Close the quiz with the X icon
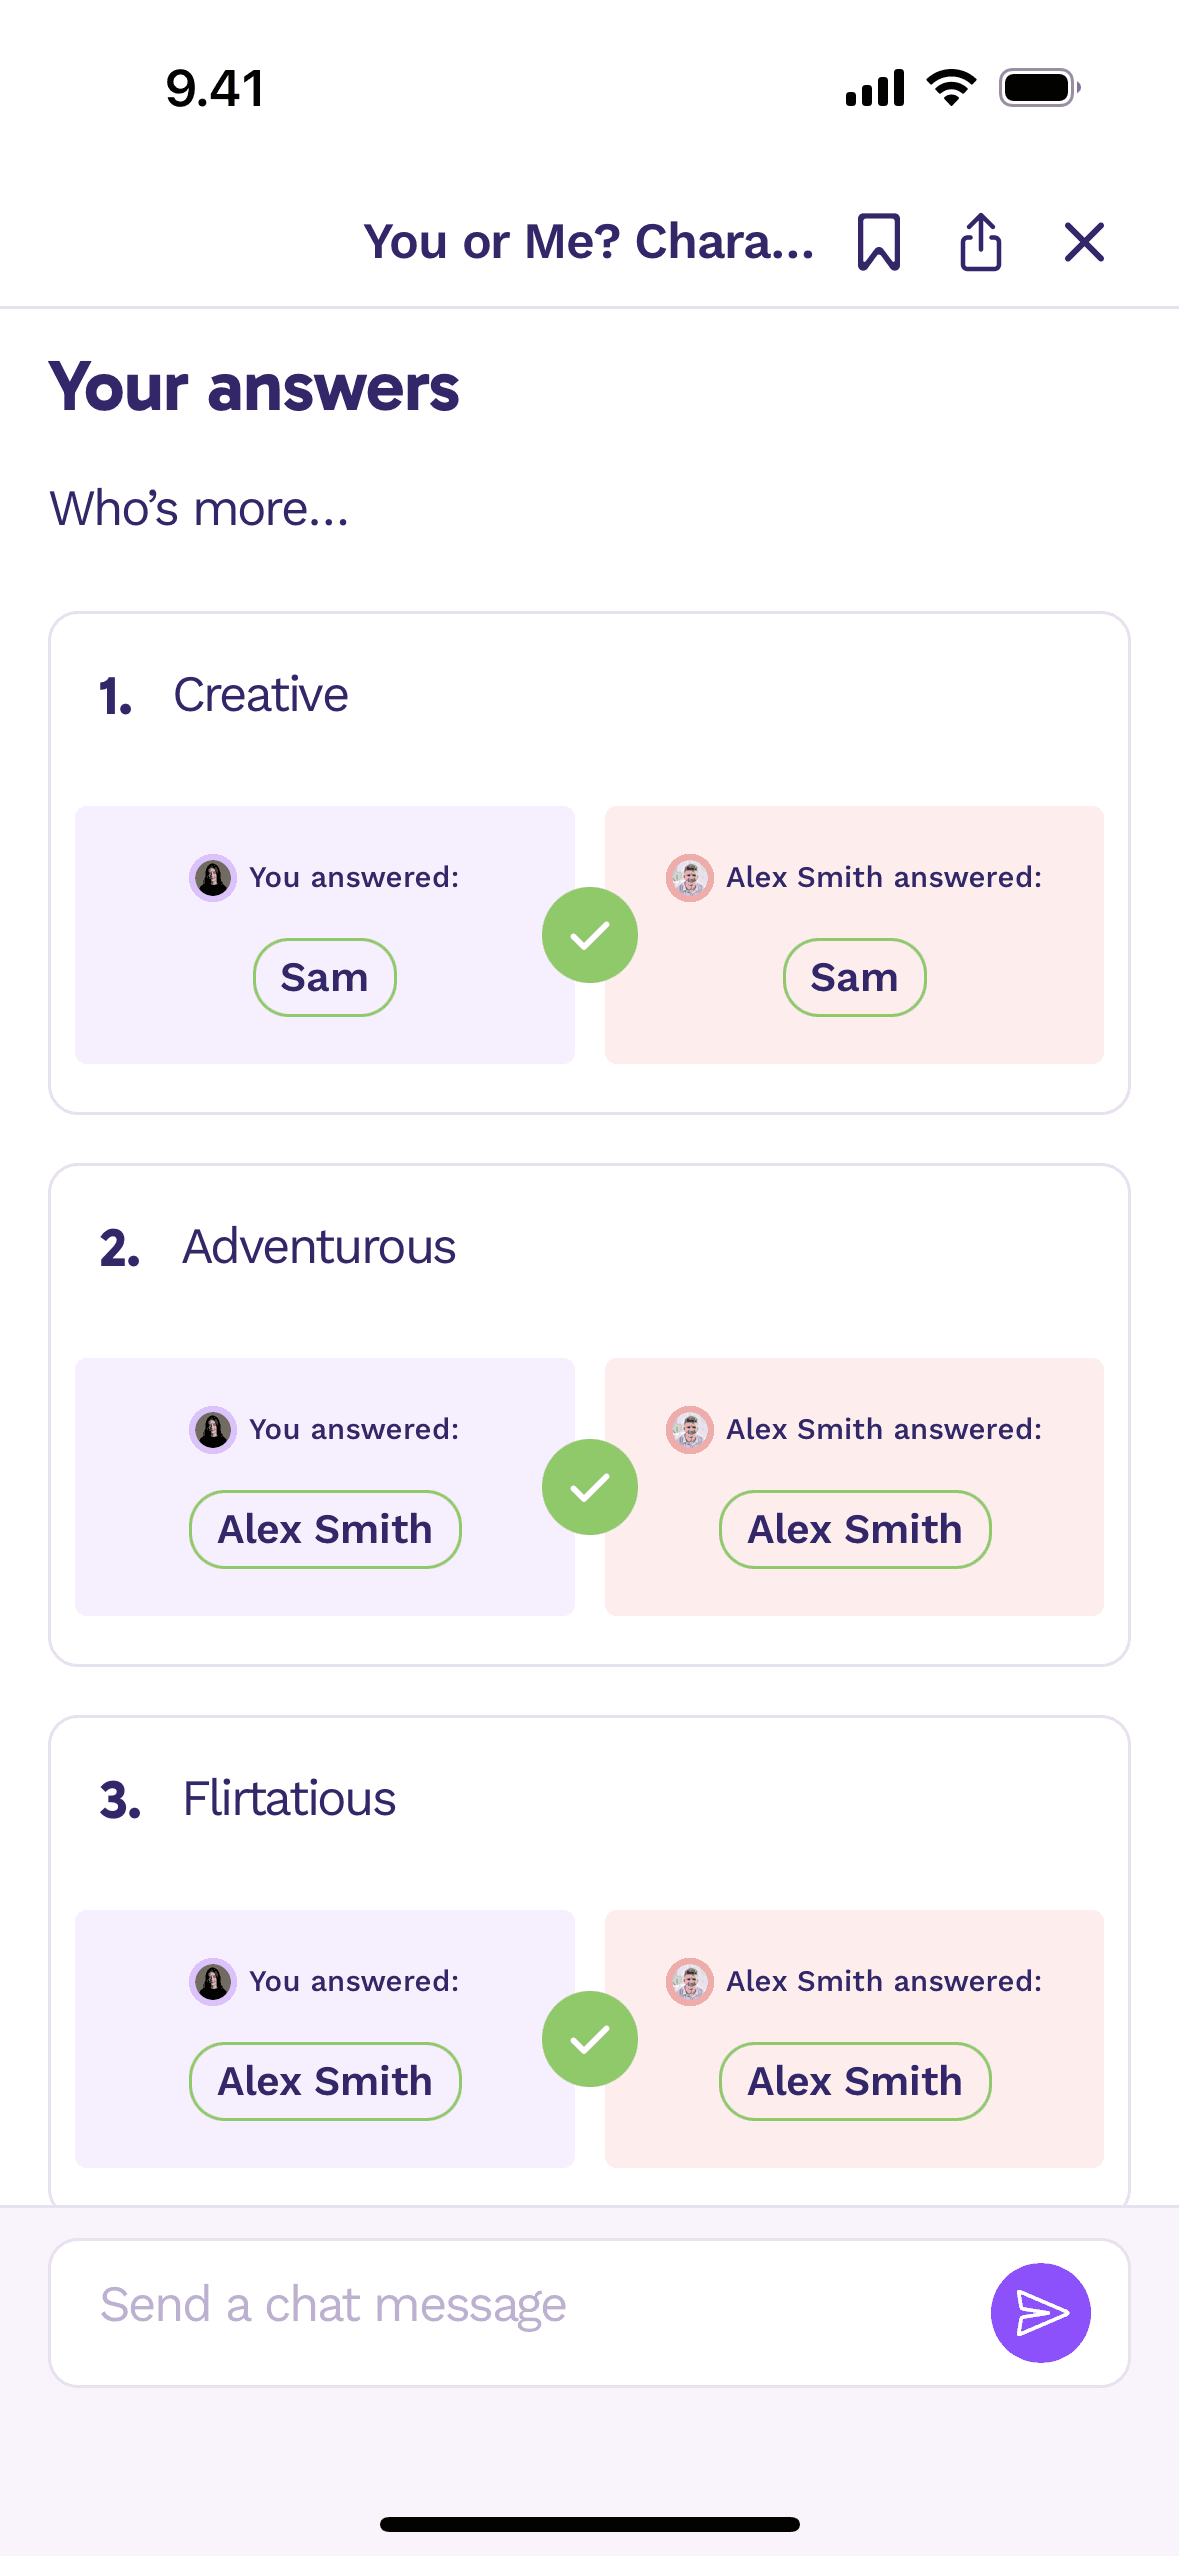This screenshot has width=1179, height=2556. point(1084,242)
